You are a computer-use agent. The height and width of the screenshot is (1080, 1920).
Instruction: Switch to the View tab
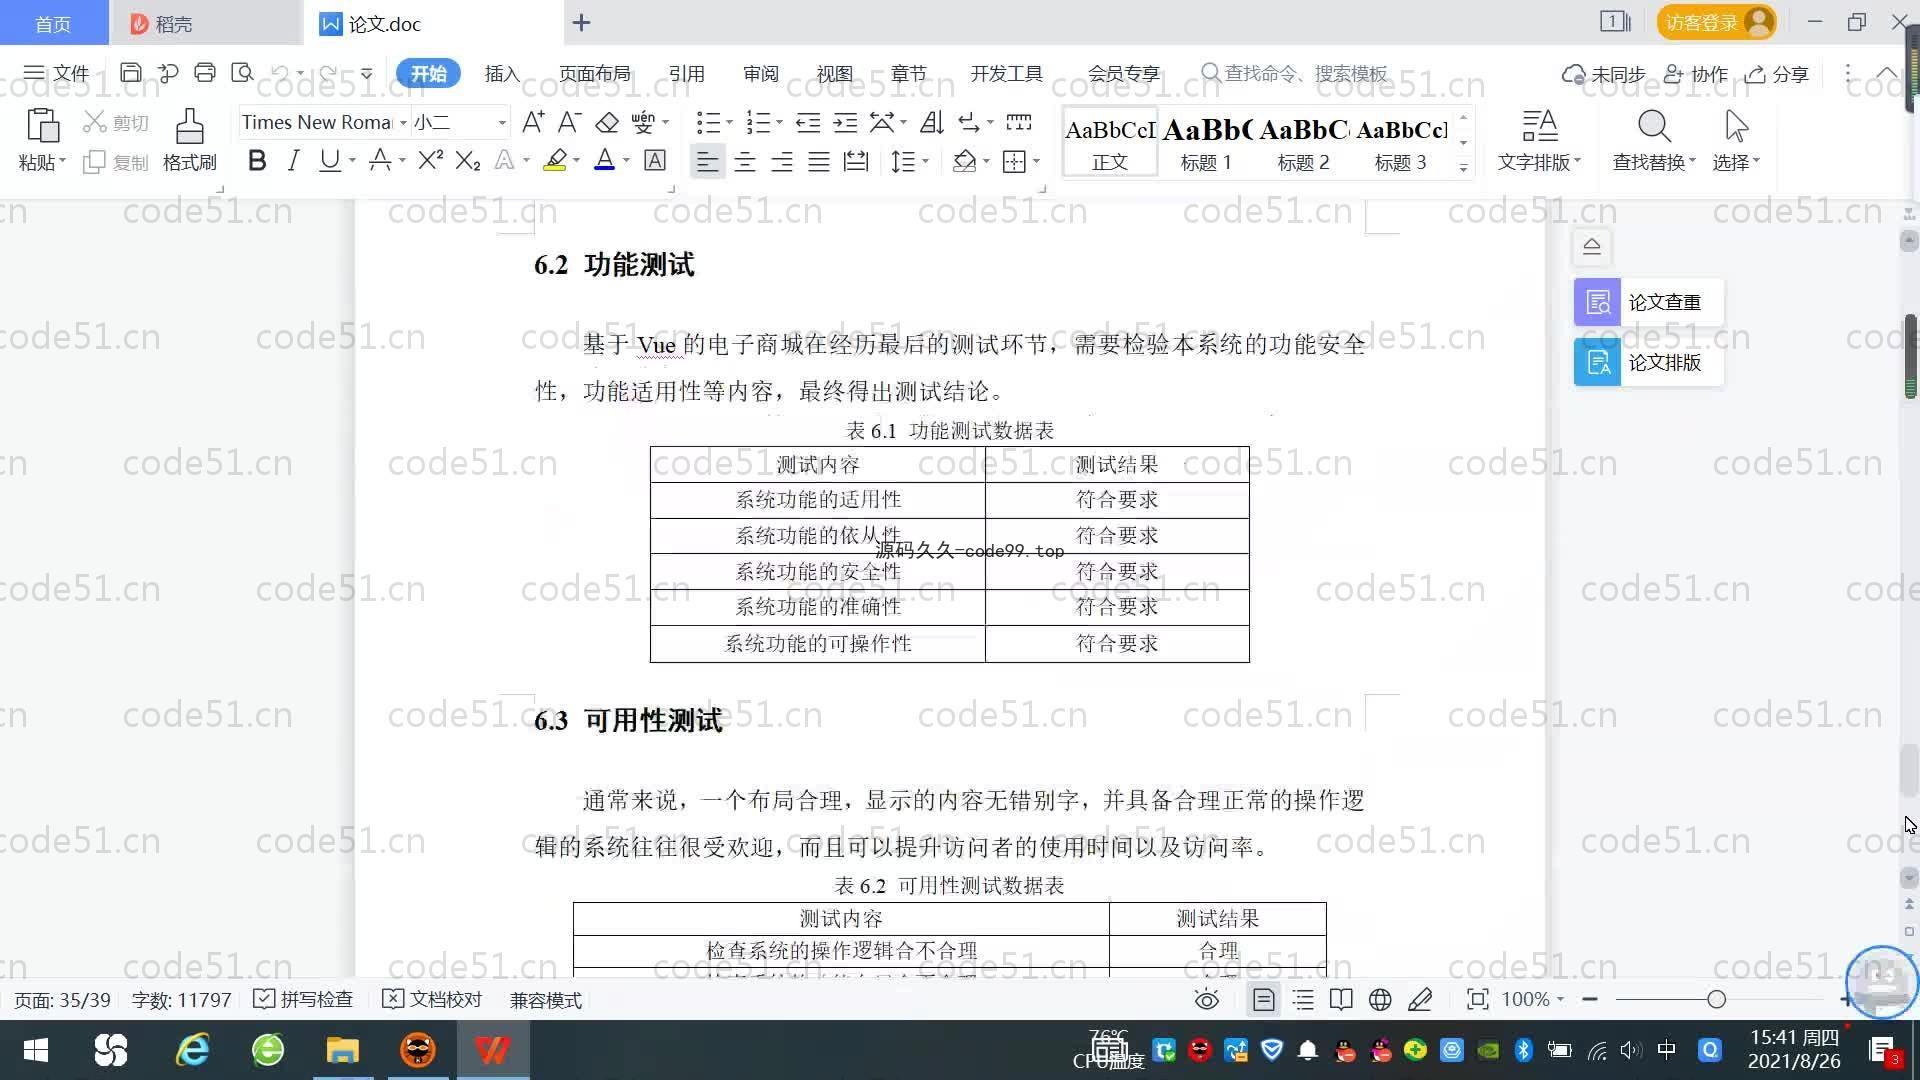click(x=834, y=73)
